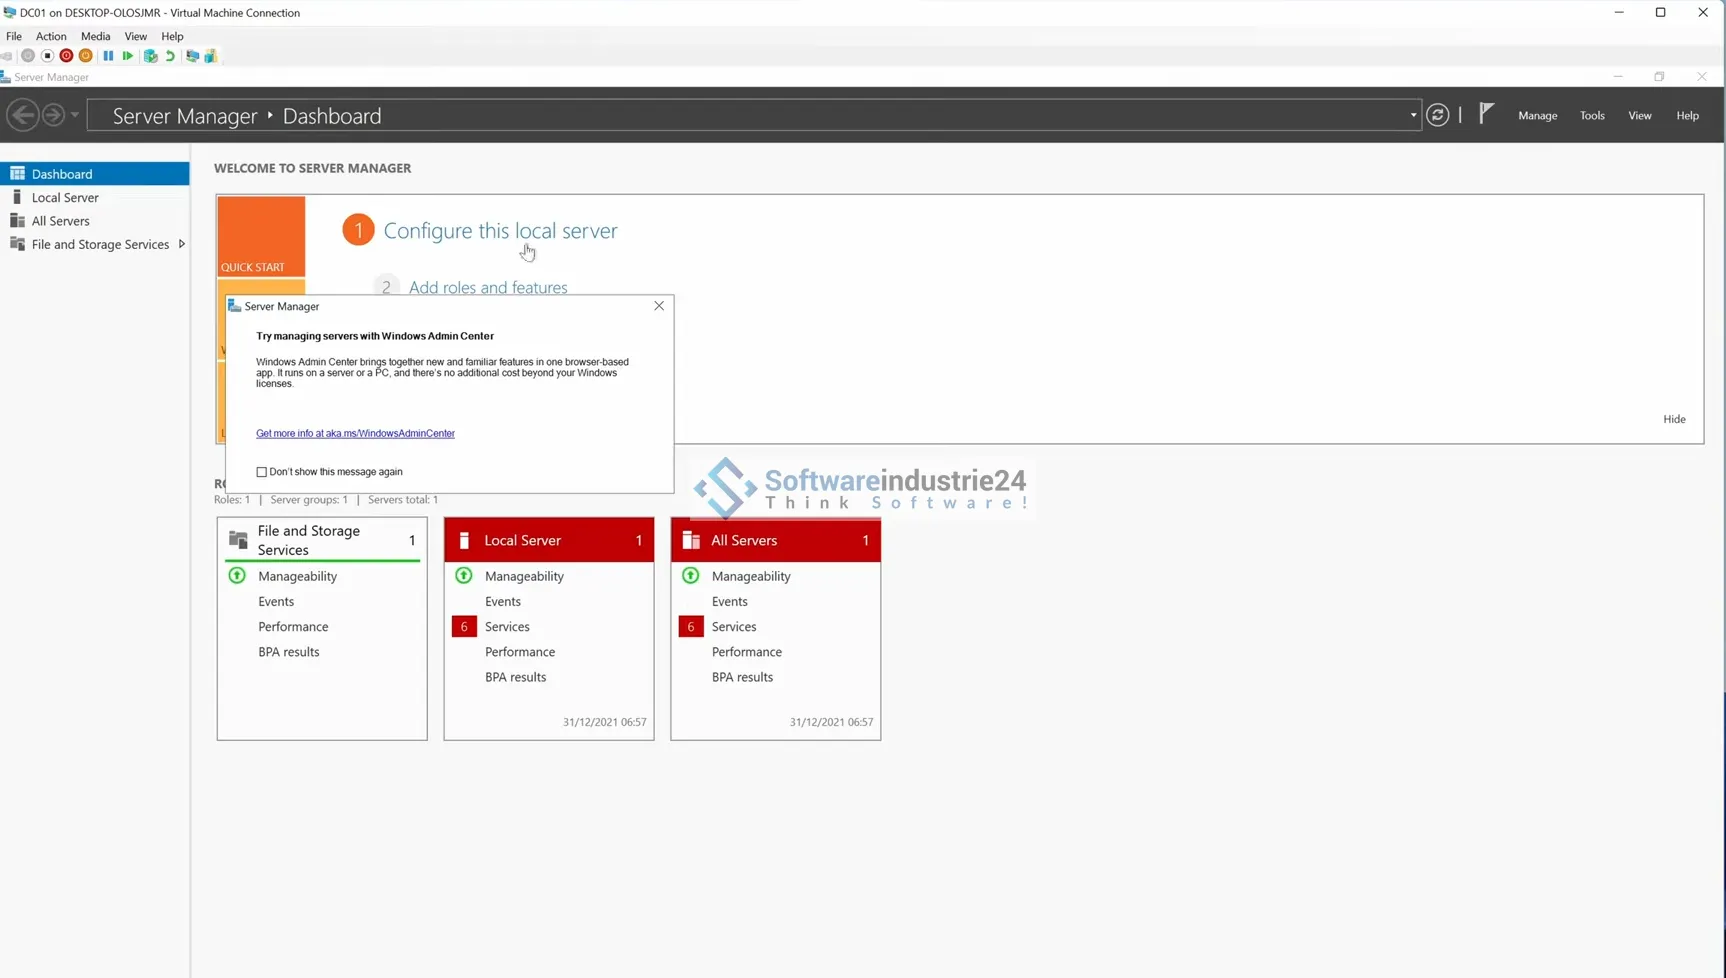
Task: Open the Action menu of the VM window
Action: (x=51, y=36)
